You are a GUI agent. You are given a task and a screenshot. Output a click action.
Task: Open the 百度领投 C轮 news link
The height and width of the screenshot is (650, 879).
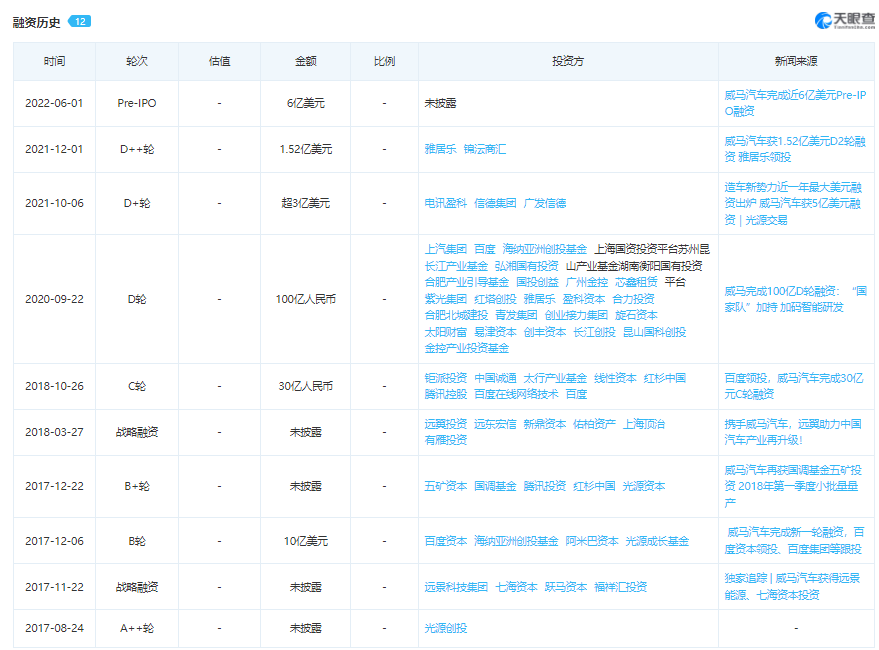[795, 386]
